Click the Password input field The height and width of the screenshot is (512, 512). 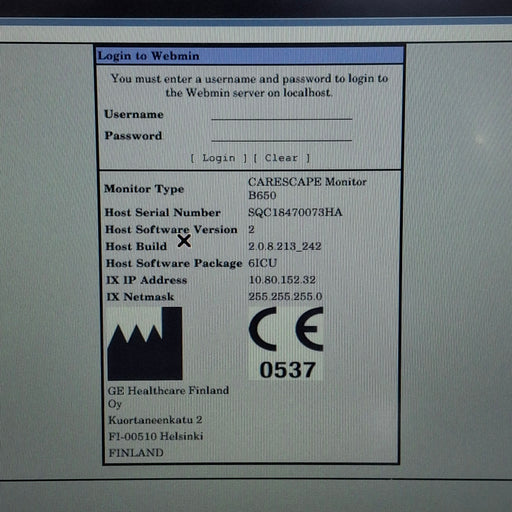(x=282, y=135)
